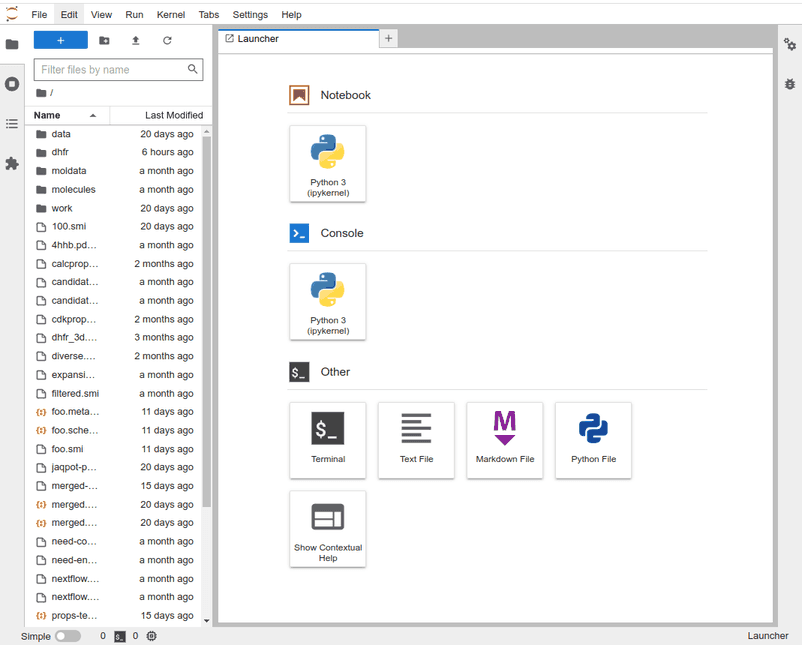Open a new Terminal

(328, 440)
